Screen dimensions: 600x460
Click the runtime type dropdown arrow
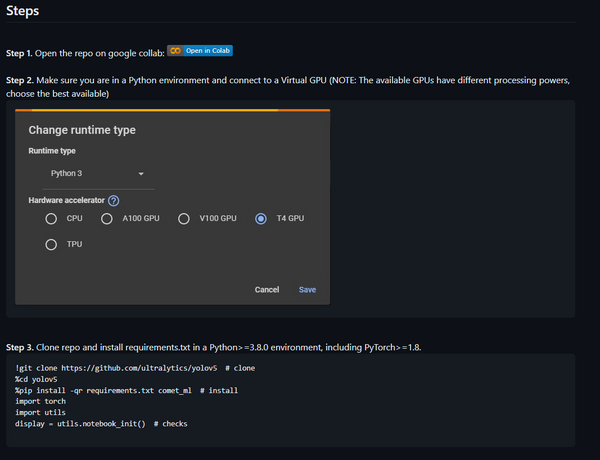(141, 174)
